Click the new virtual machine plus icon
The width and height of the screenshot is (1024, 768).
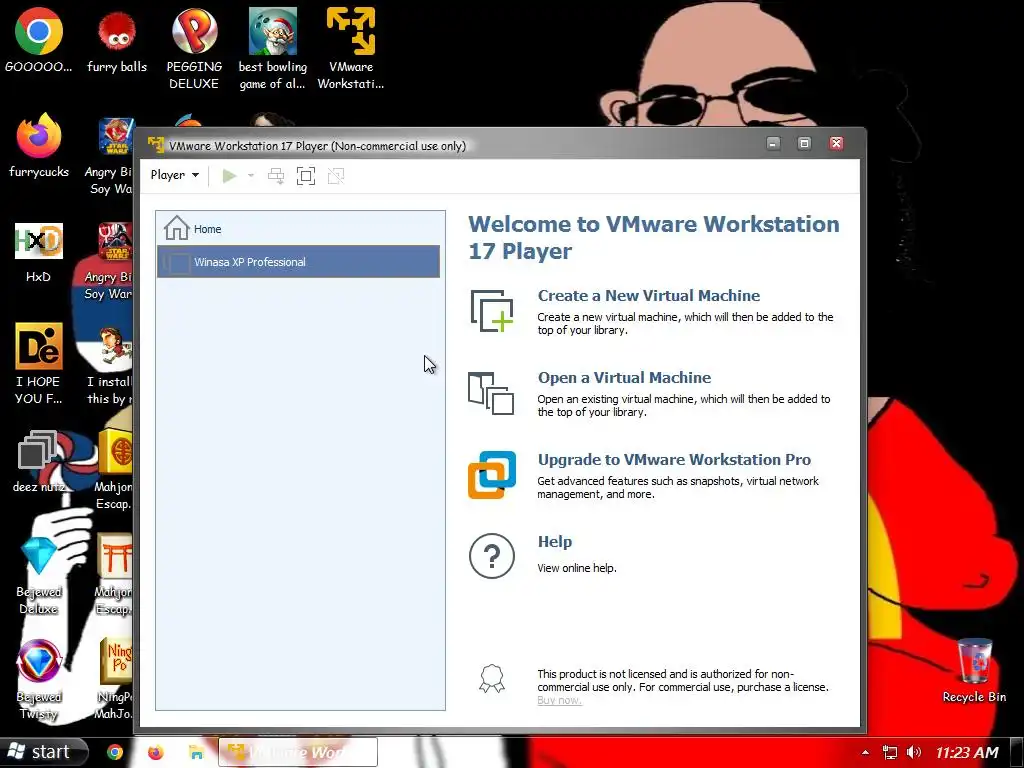pos(492,311)
